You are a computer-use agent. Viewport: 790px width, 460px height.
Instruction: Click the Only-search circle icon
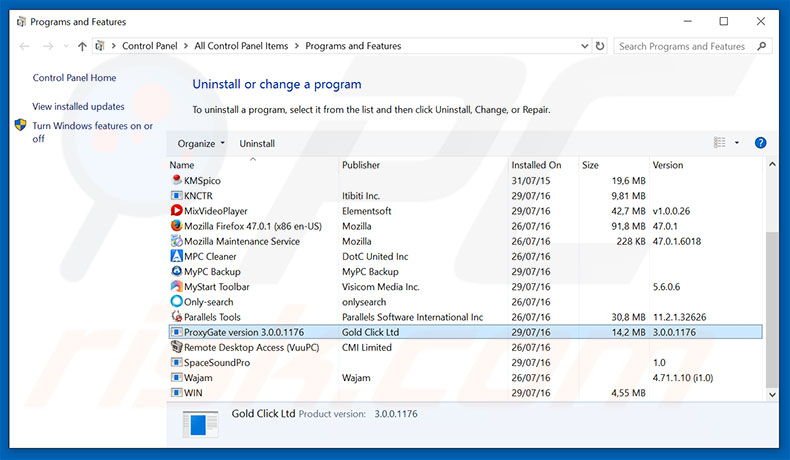[x=176, y=301]
